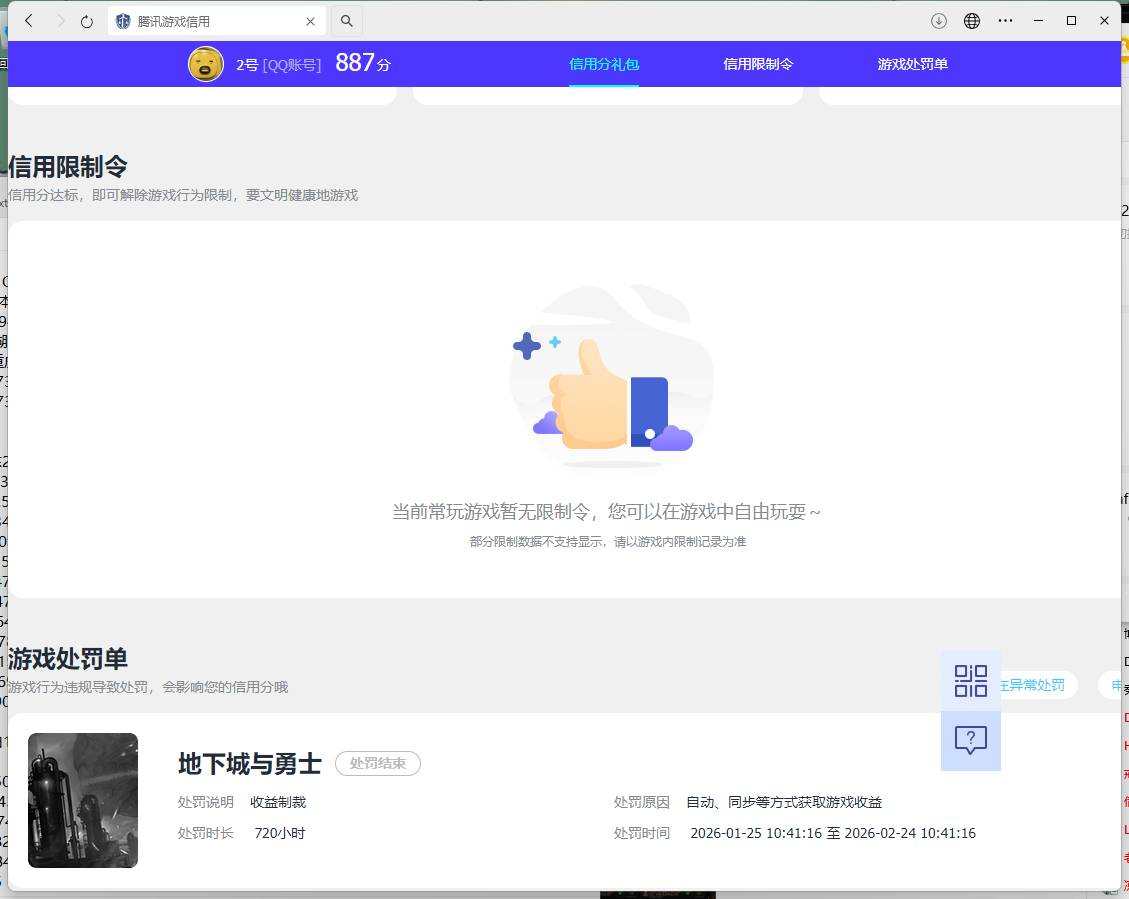The image size is (1129, 899).
Task: Click the 信用限制令 section heading
Action: point(68,166)
